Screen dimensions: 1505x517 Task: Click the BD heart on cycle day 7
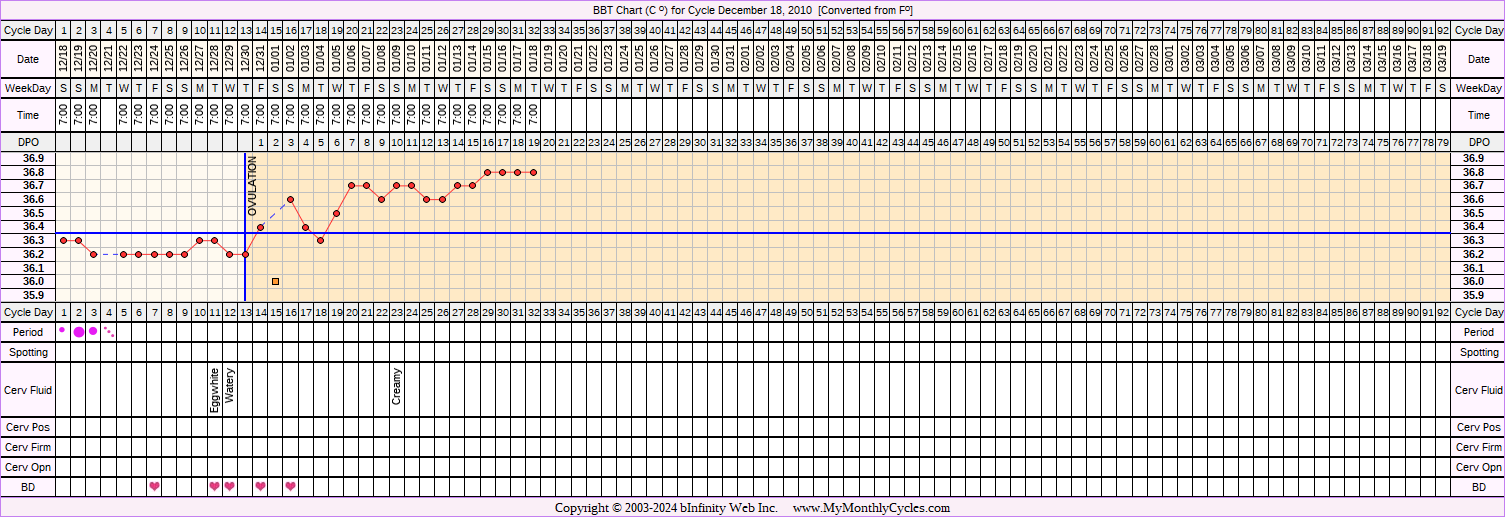154,487
